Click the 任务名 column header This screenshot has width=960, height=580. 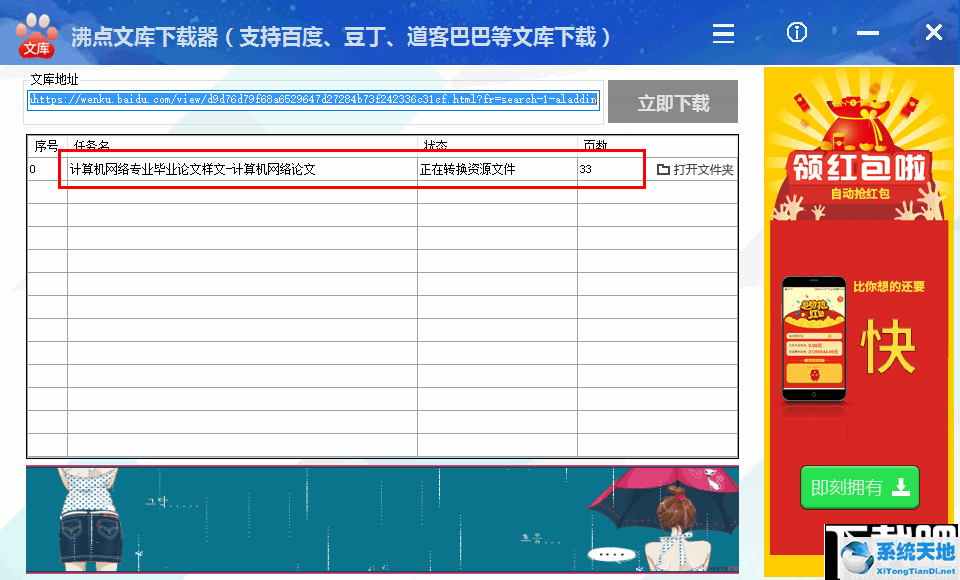(91, 146)
